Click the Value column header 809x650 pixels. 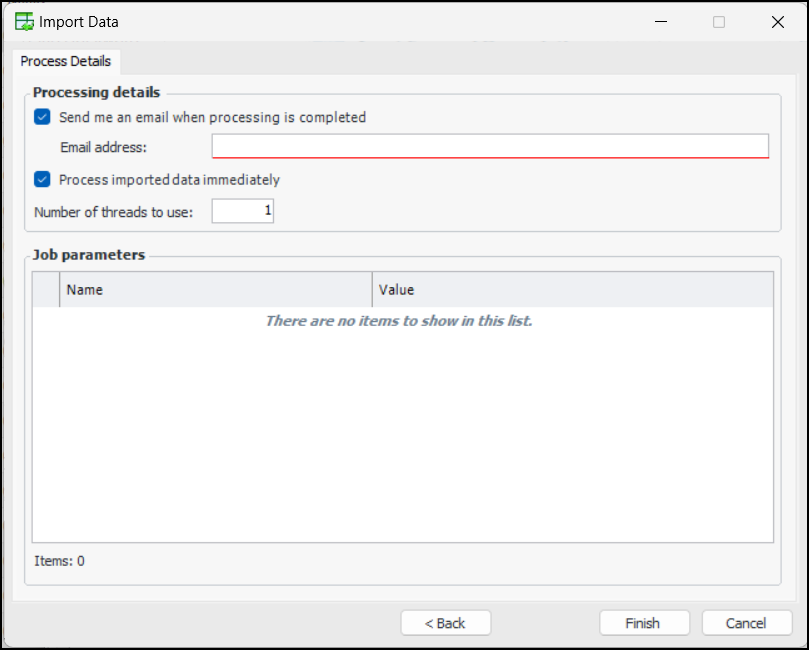(x=572, y=290)
